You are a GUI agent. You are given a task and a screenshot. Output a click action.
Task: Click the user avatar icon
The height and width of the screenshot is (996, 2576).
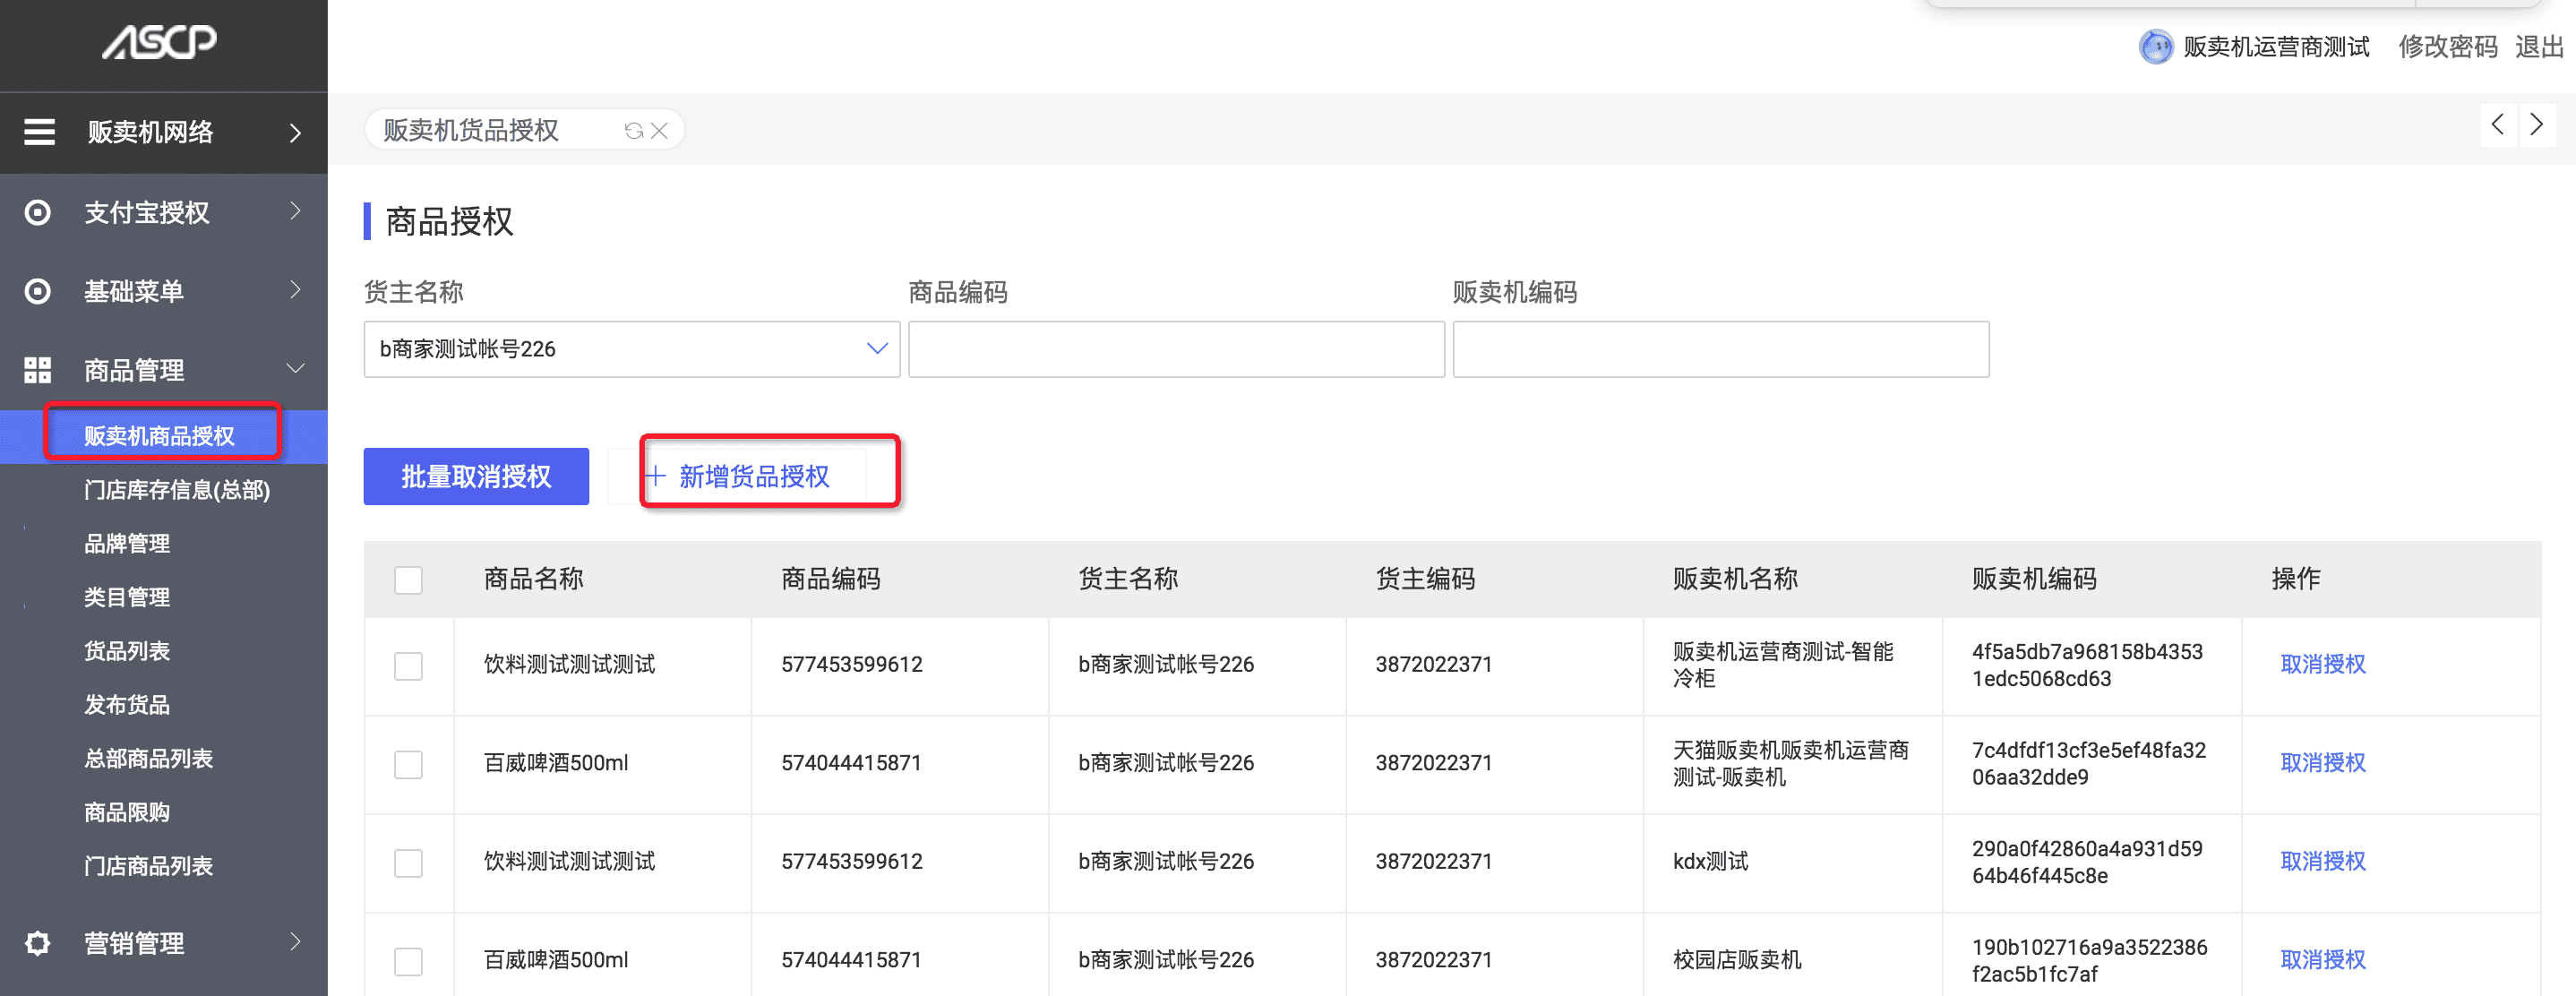2155,47
